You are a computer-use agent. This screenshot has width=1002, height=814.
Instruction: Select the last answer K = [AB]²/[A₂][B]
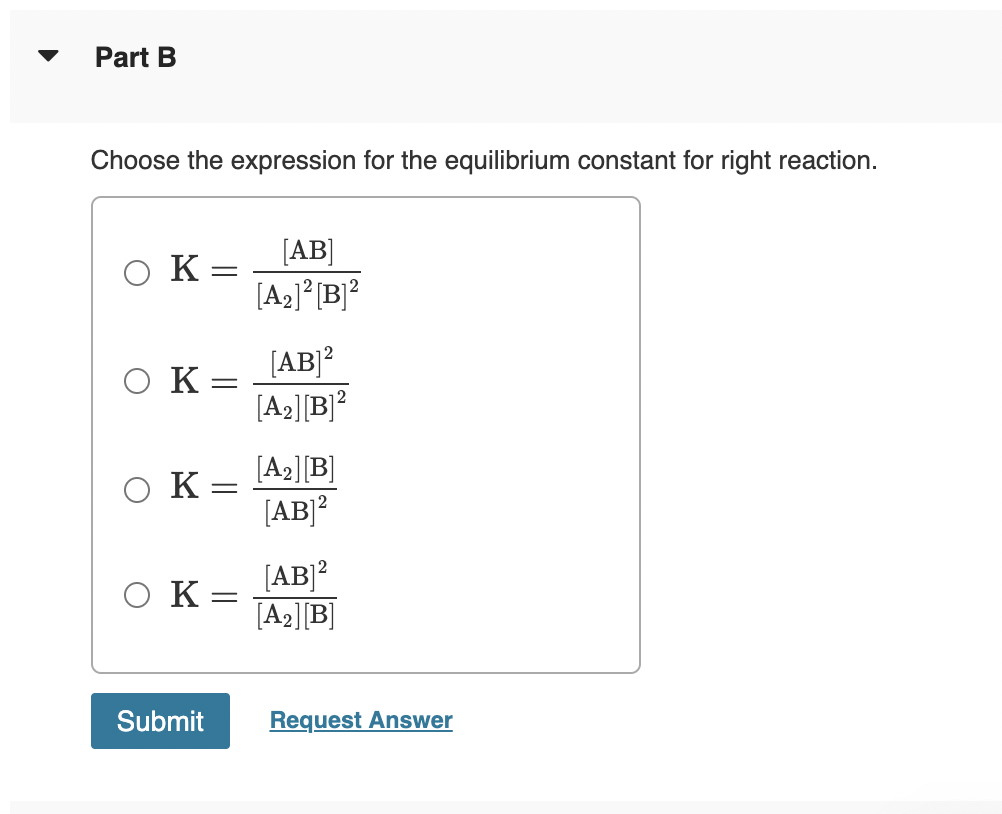(x=136, y=595)
